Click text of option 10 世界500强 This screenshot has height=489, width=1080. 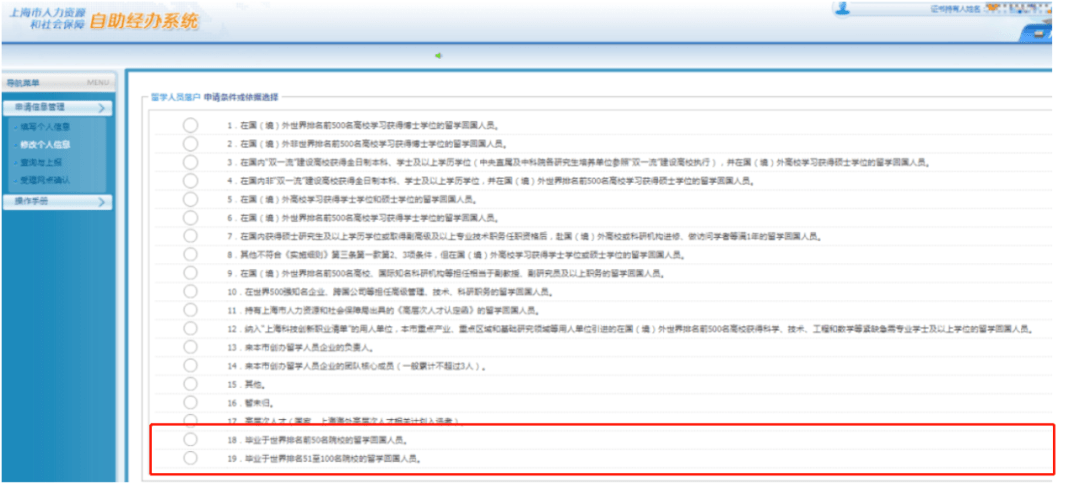390,292
